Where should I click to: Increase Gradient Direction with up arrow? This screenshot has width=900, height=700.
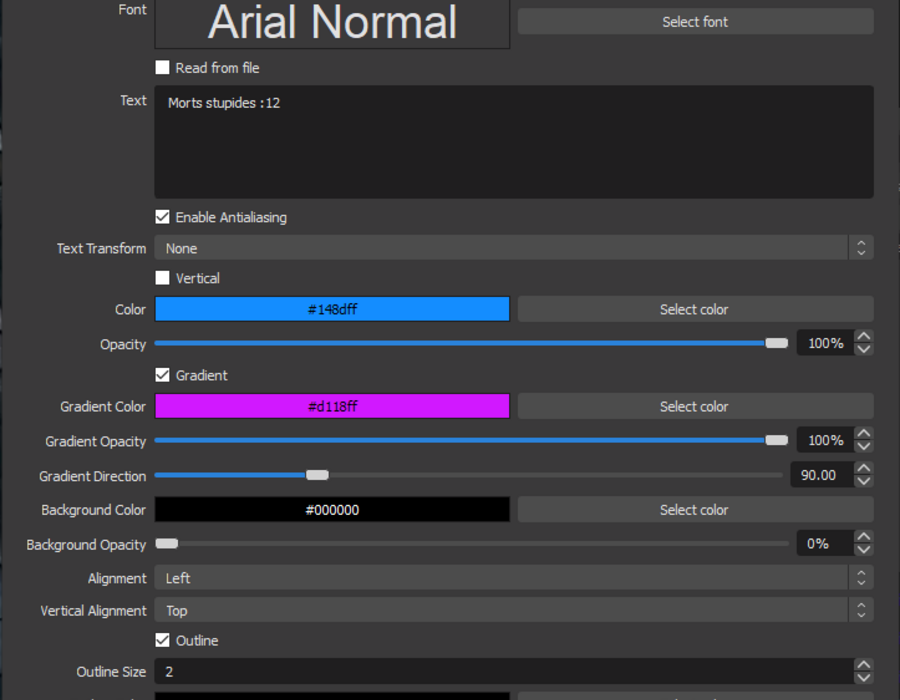(864, 468)
